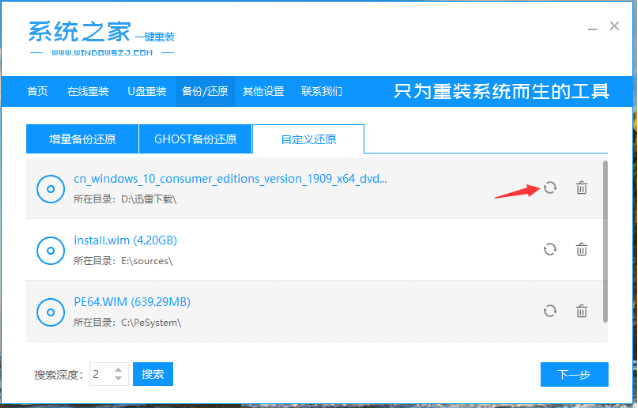The width and height of the screenshot is (638, 408).
Task: Switch to GHOST备份还原 tab
Action: 195,138
